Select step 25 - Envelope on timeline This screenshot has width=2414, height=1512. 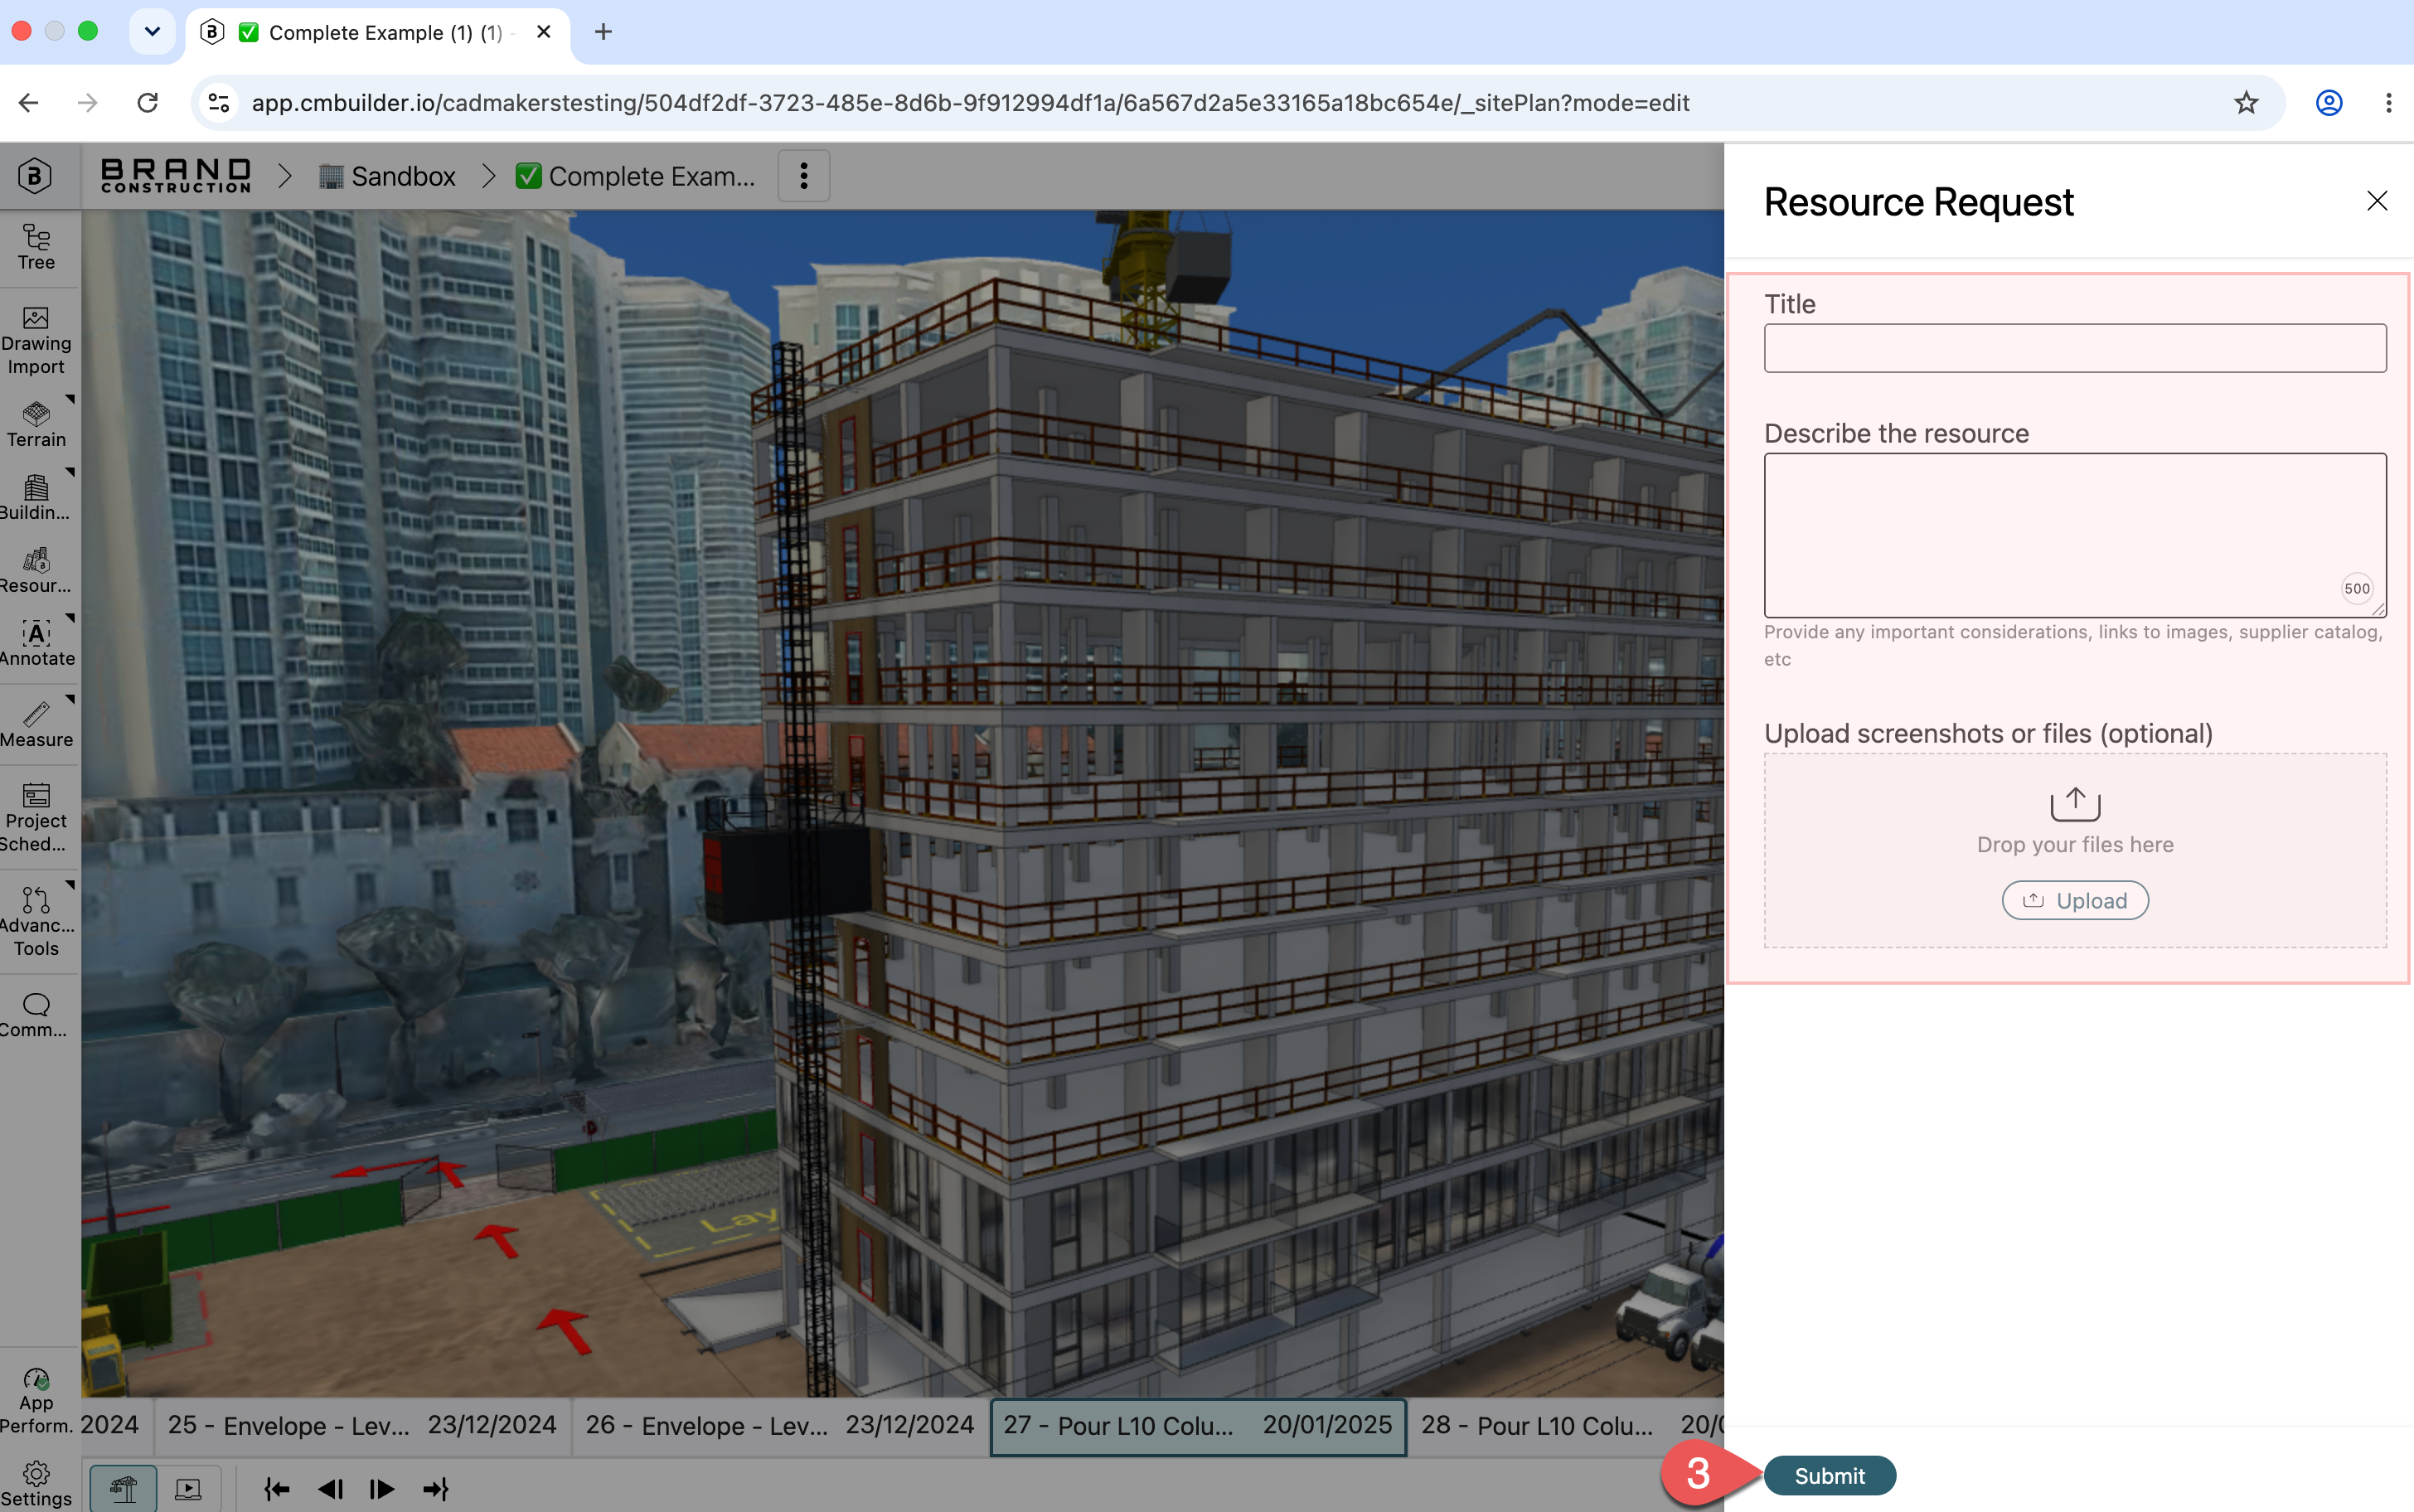362,1425
